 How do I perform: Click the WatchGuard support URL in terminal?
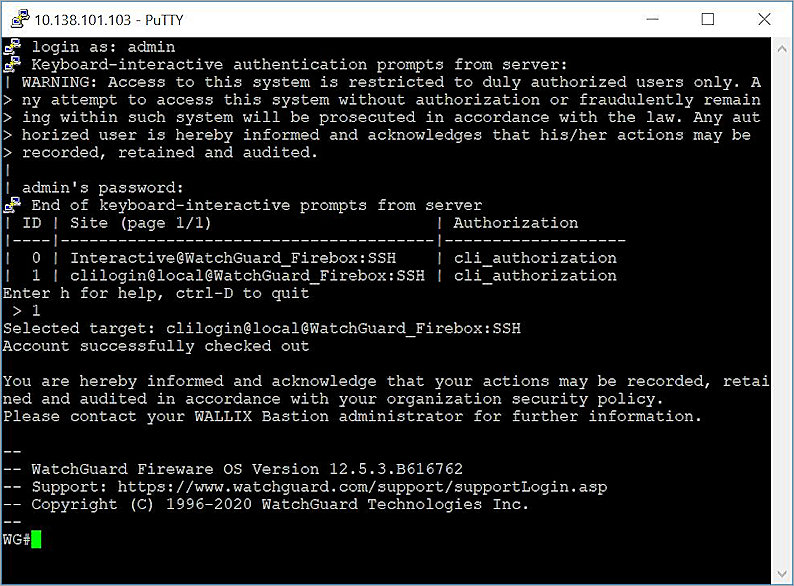pos(362,487)
